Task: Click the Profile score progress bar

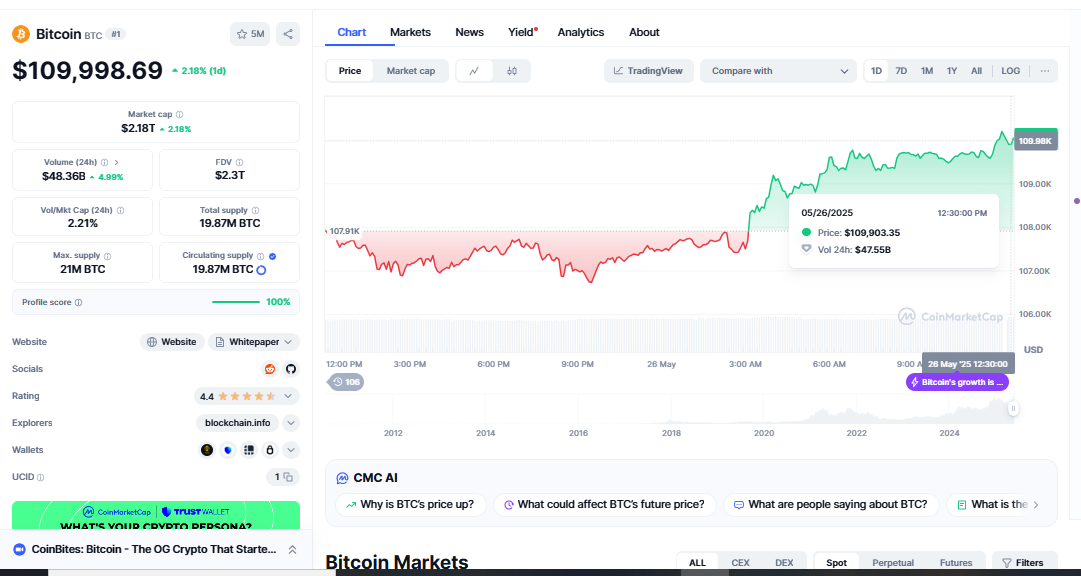Action: [236, 302]
